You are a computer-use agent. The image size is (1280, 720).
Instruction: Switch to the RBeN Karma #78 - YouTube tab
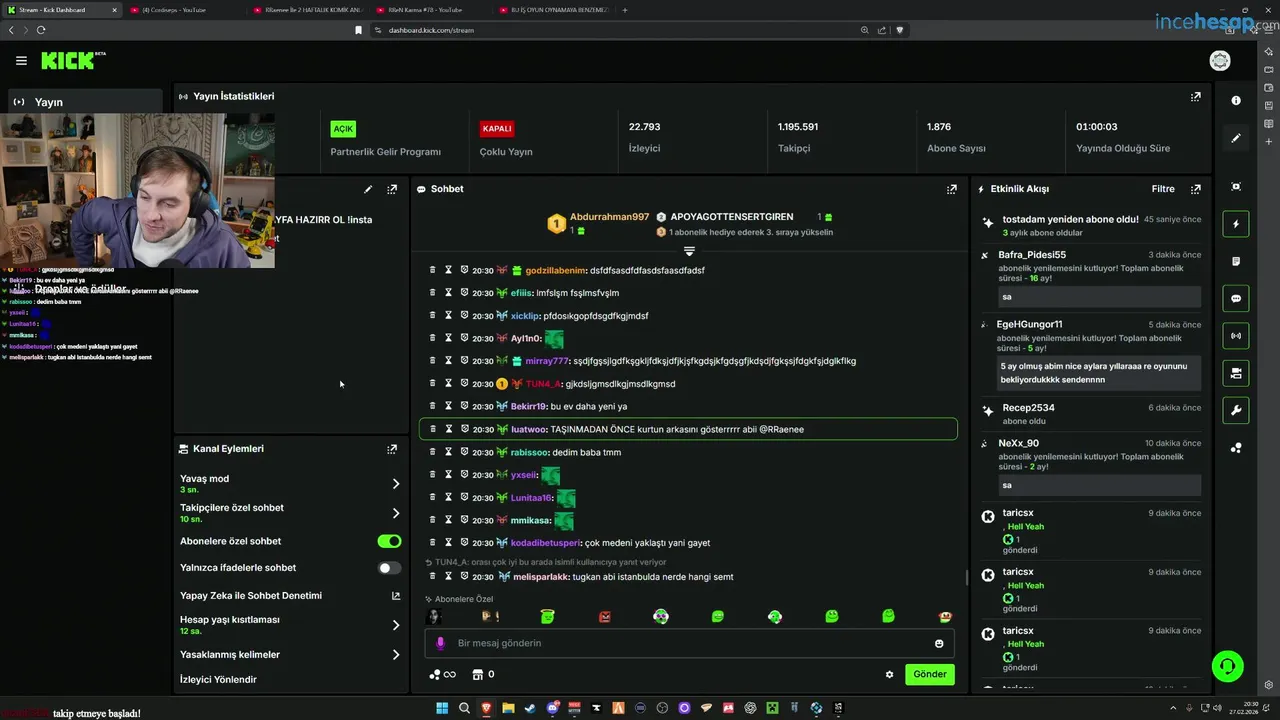(432, 10)
